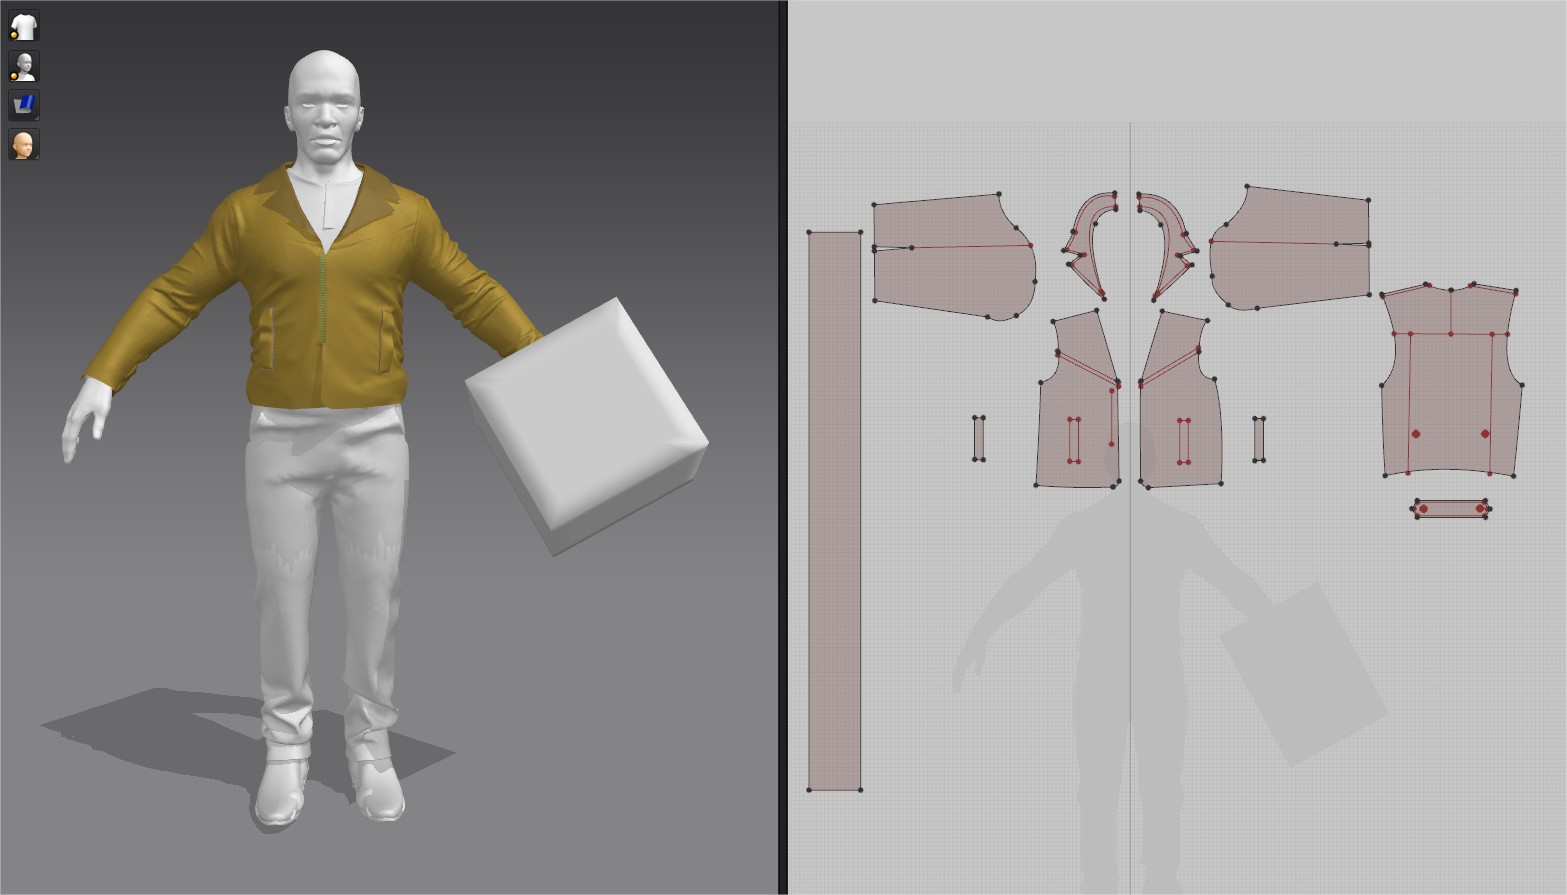1567x895 pixels.
Task: Open the garment display options (T-shirt icon)
Action: (23, 26)
